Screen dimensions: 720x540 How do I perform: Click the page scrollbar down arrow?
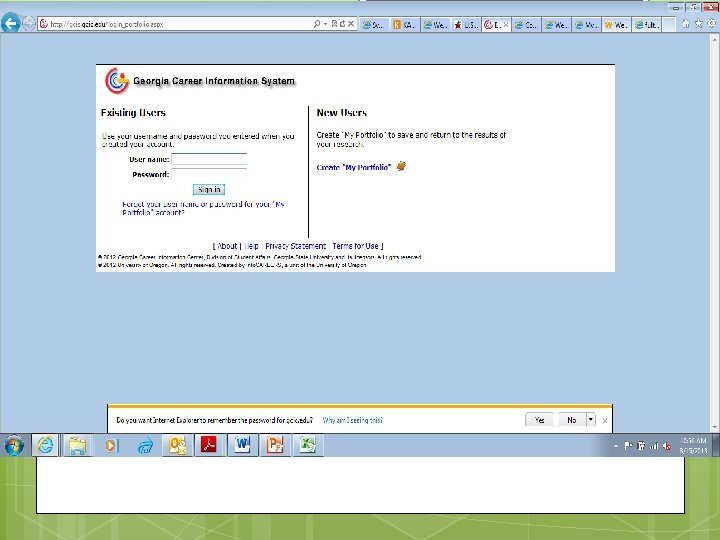[x=714, y=428]
